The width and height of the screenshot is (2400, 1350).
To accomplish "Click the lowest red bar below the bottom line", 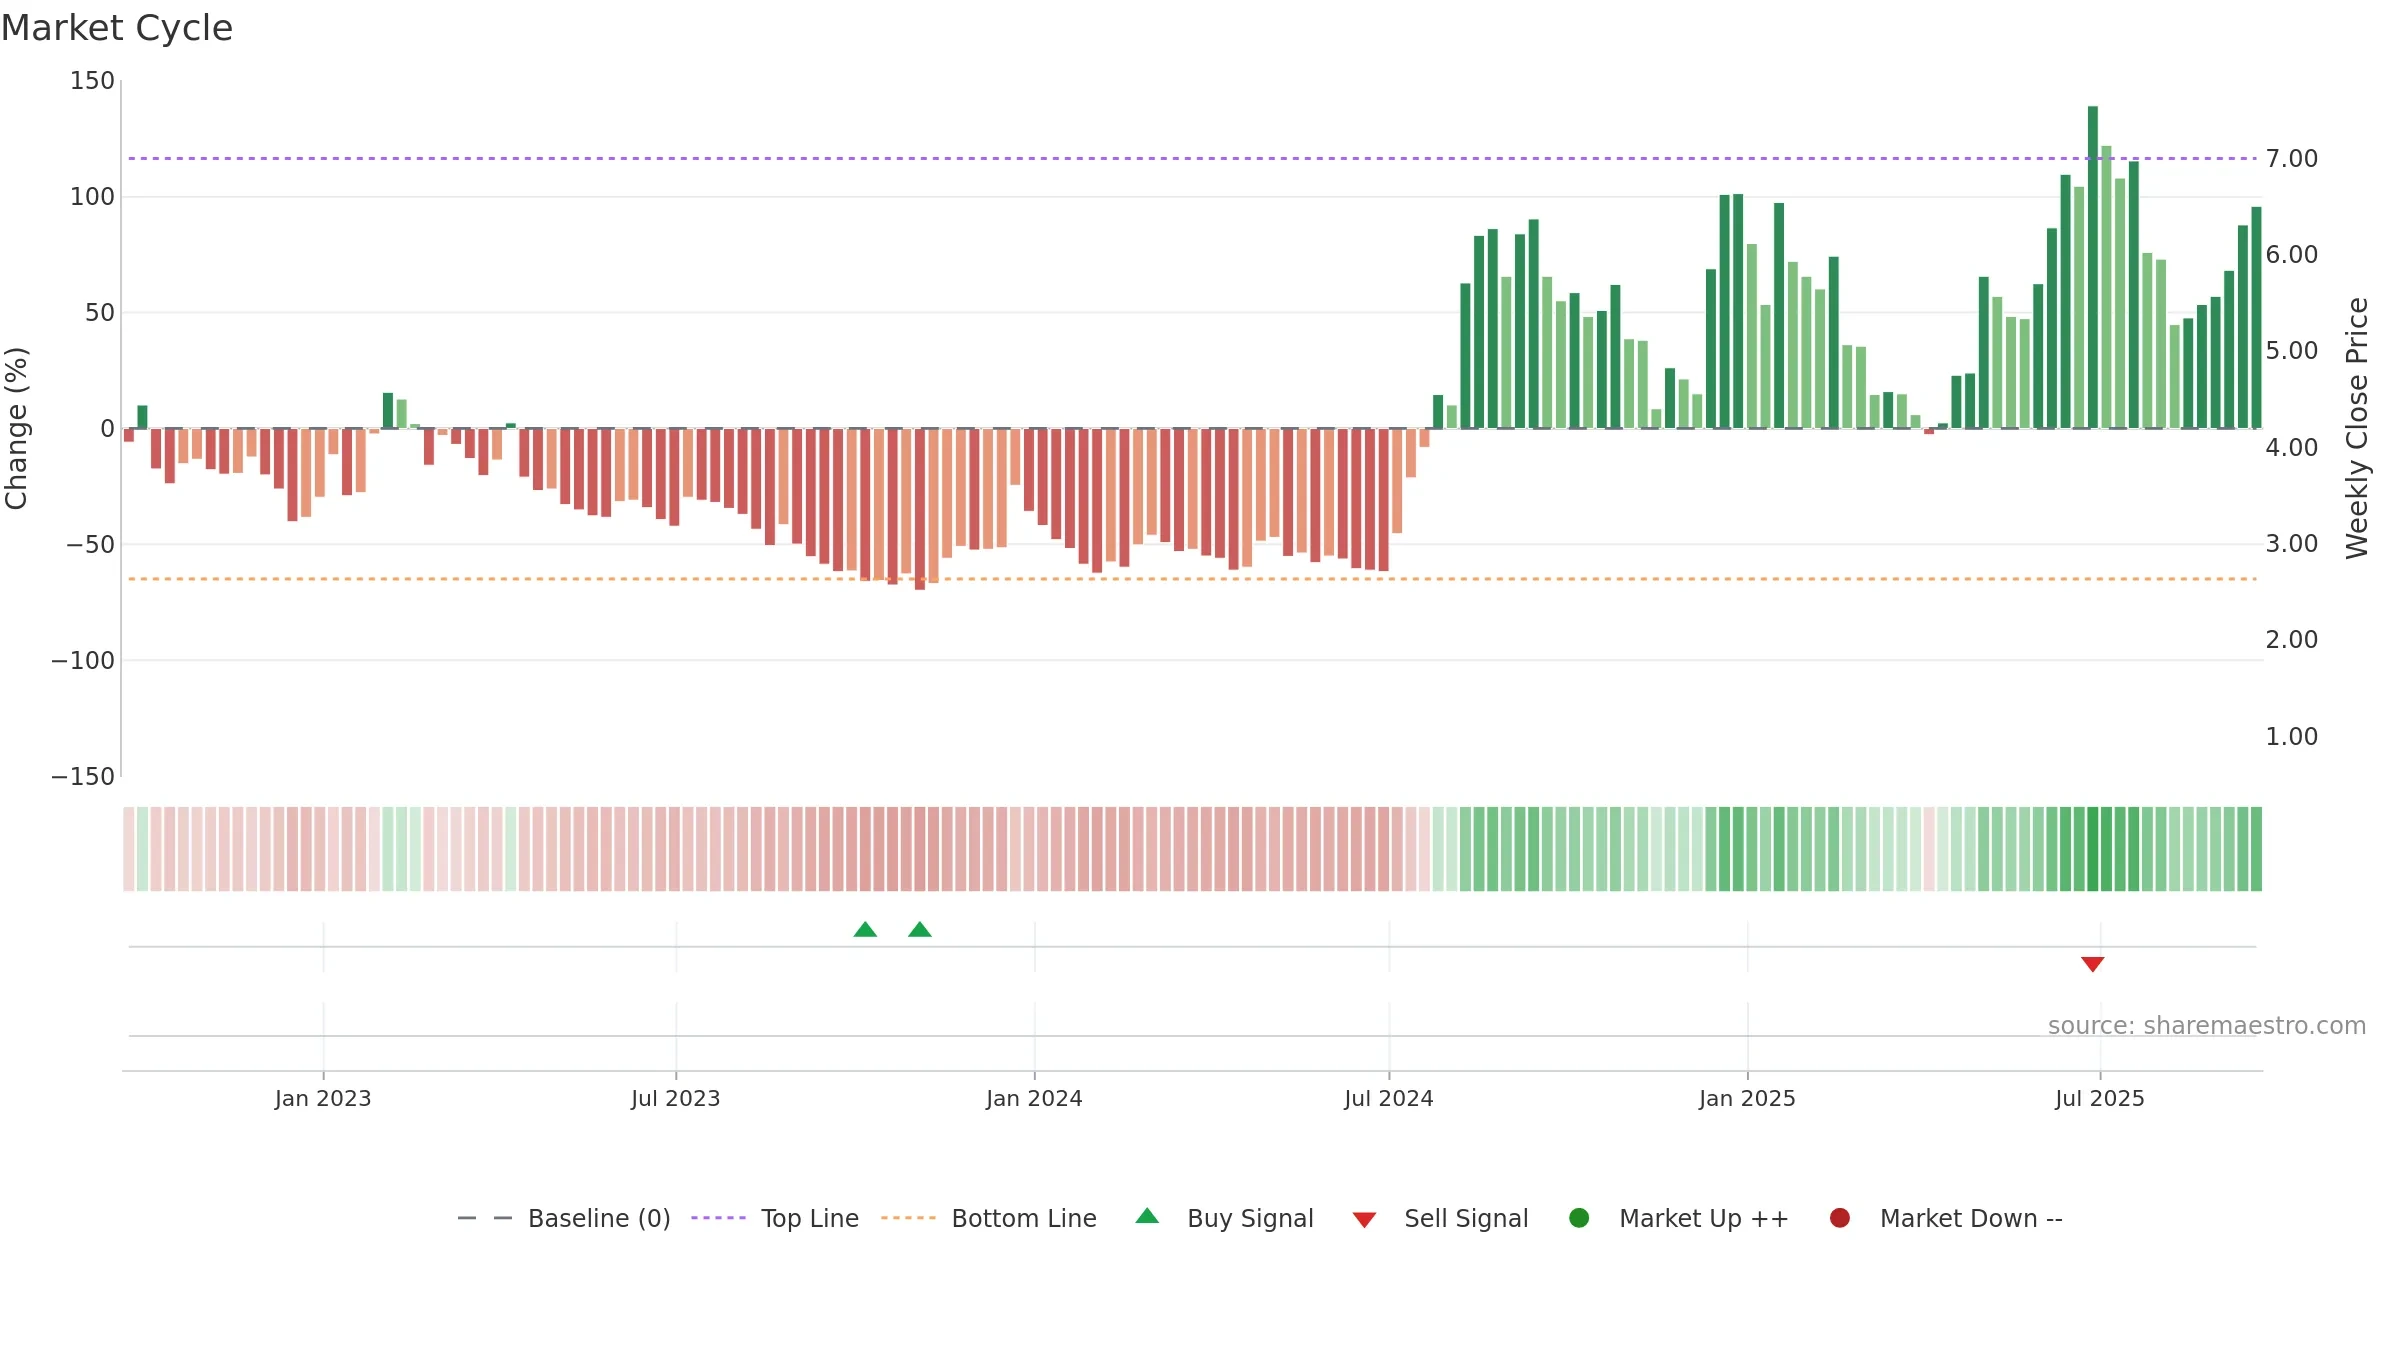I will [x=920, y=509].
